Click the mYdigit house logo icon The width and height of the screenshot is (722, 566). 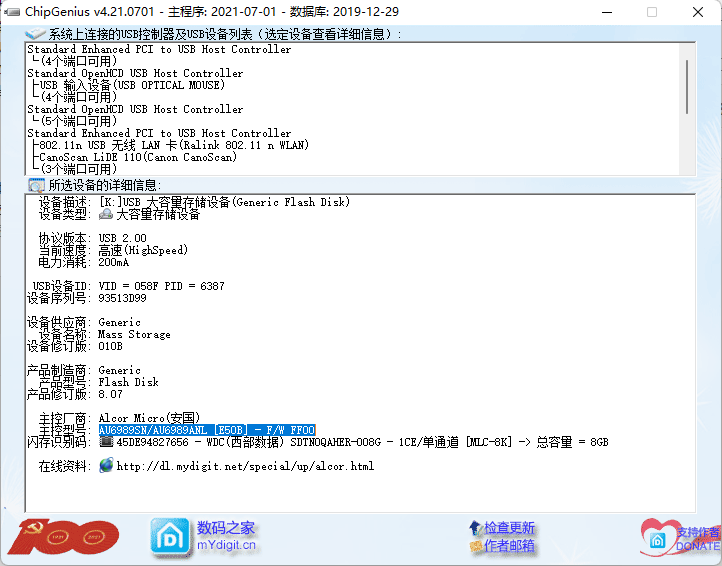[170, 537]
